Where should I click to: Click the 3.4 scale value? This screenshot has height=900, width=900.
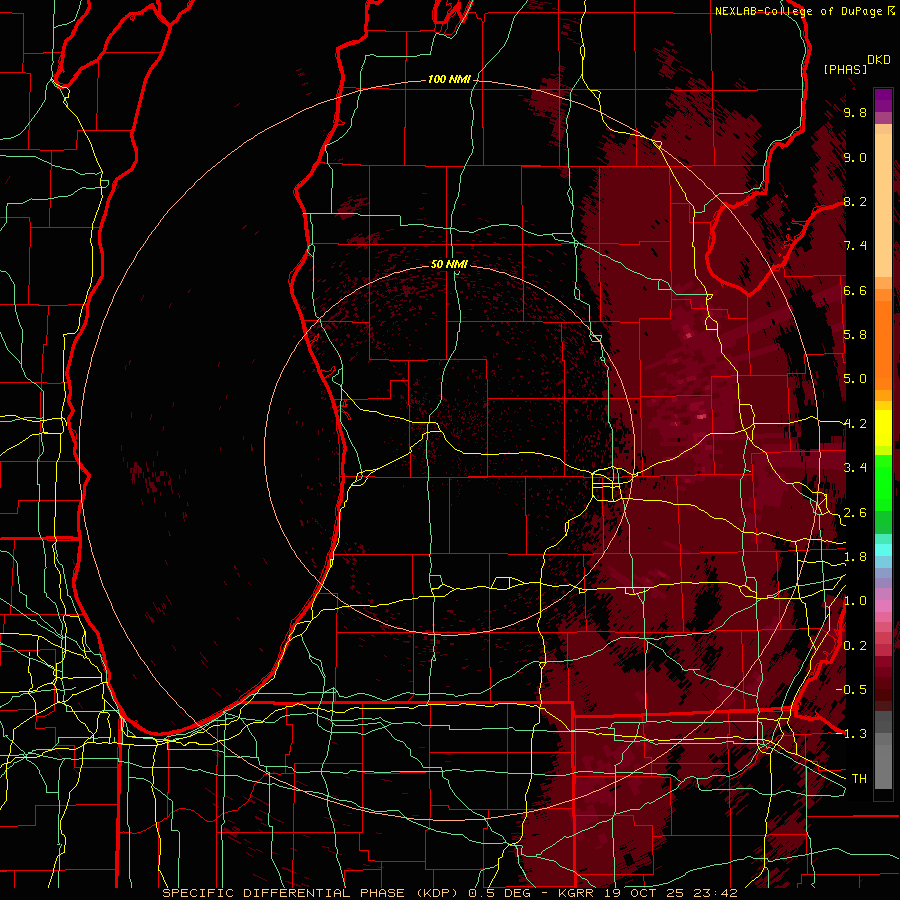(x=855, y=468)
